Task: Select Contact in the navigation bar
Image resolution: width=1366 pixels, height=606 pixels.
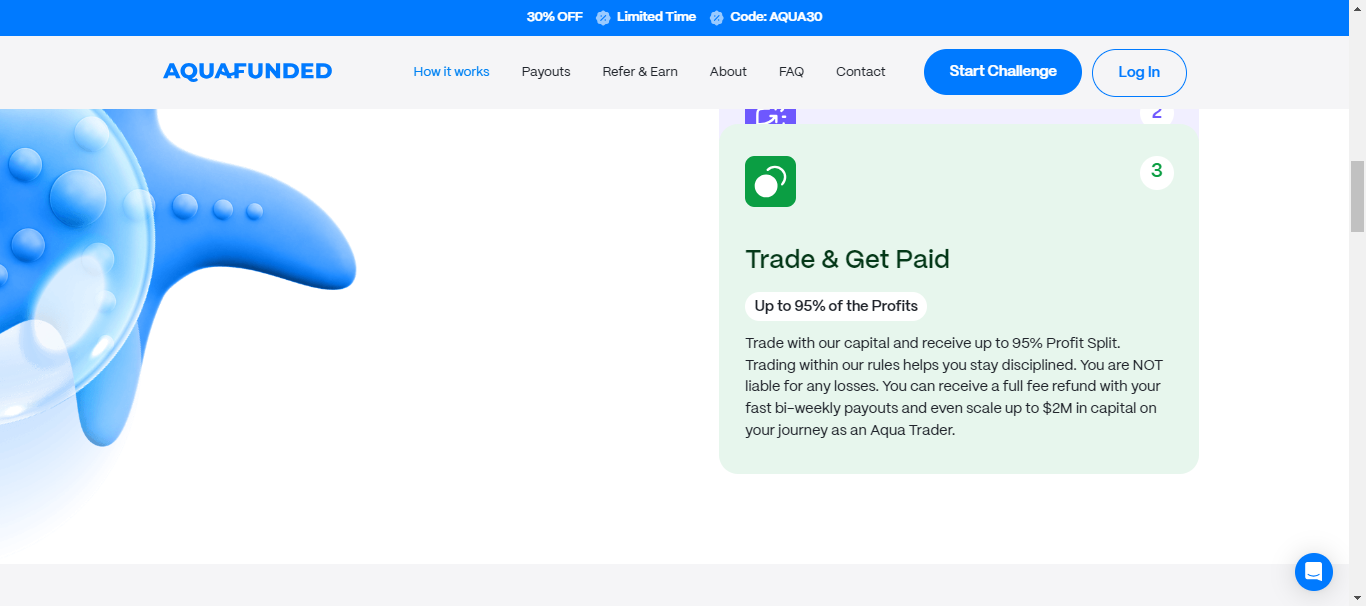Action: [x=860, y=71]
